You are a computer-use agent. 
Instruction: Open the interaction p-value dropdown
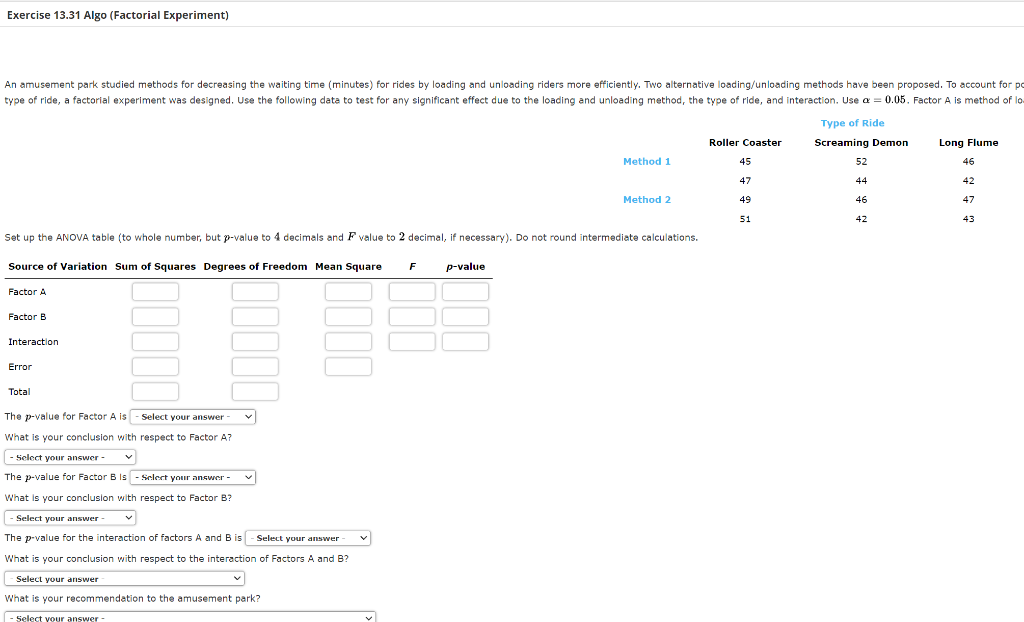308,537
